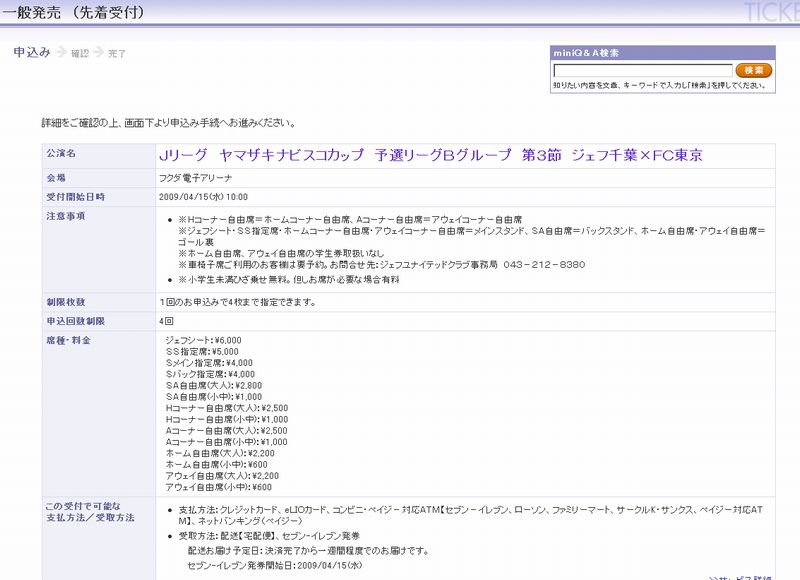The image size is (800, 580).
Task: Click the price line Aコーナー自由席(小中):¥1,000
Action: coord(227,442)
